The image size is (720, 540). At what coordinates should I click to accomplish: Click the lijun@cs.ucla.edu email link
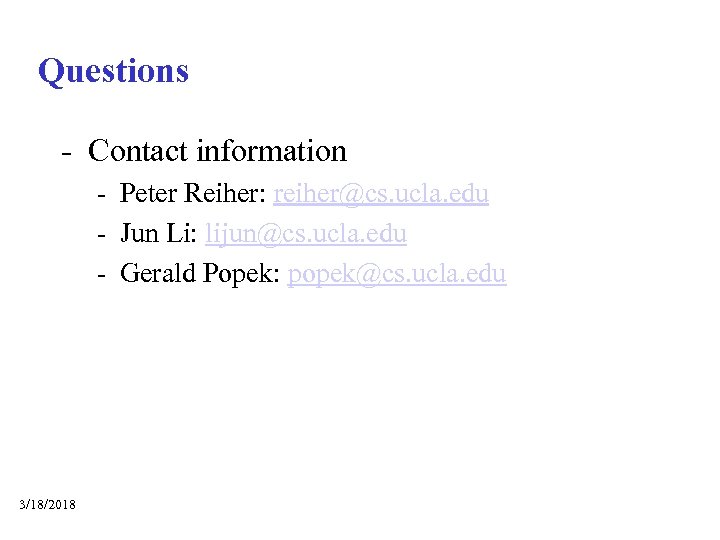306,234
